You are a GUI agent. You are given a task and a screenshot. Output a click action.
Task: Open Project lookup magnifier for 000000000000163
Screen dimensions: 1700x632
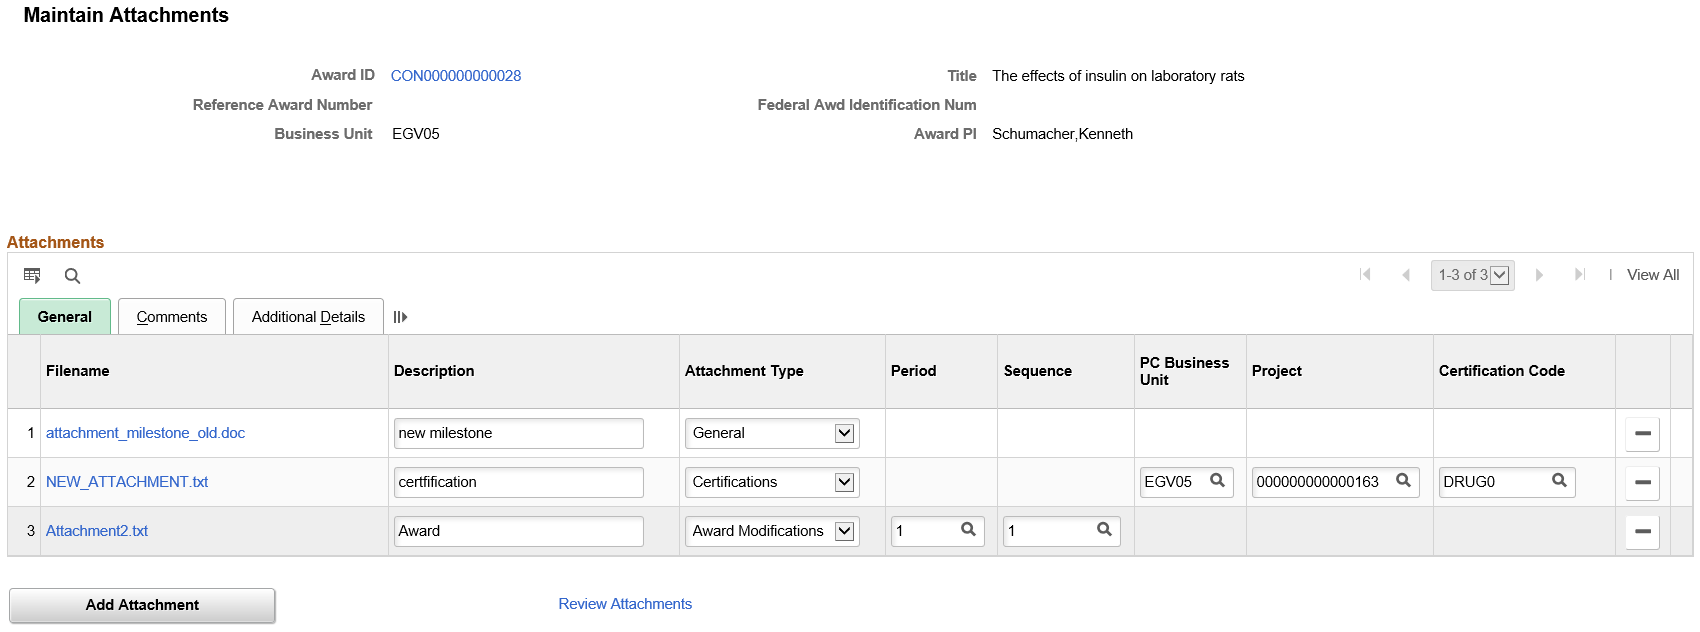1403,481
